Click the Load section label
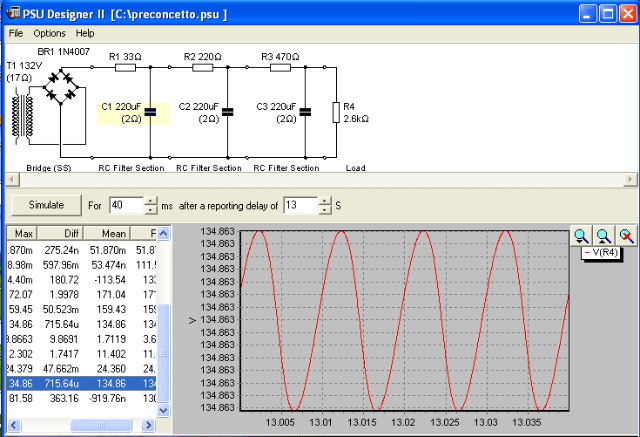 click(355, 168)
